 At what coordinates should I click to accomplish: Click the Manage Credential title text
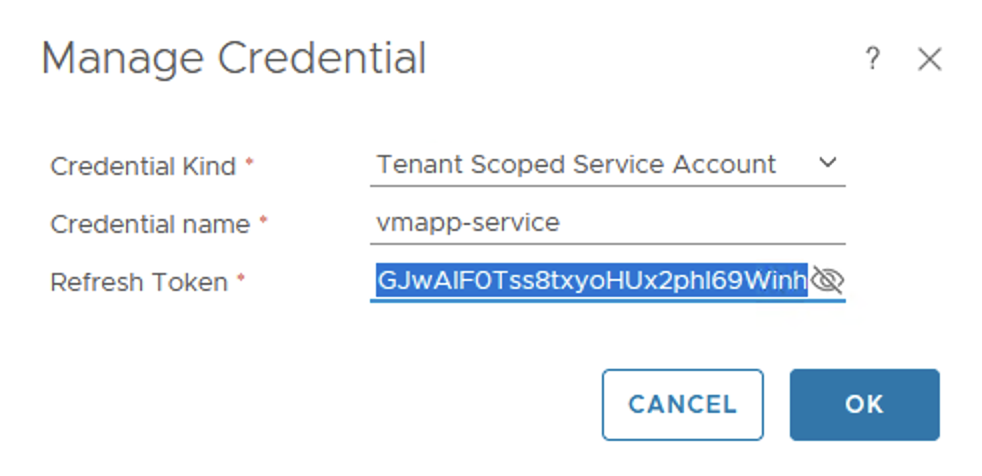pos(234,59)
